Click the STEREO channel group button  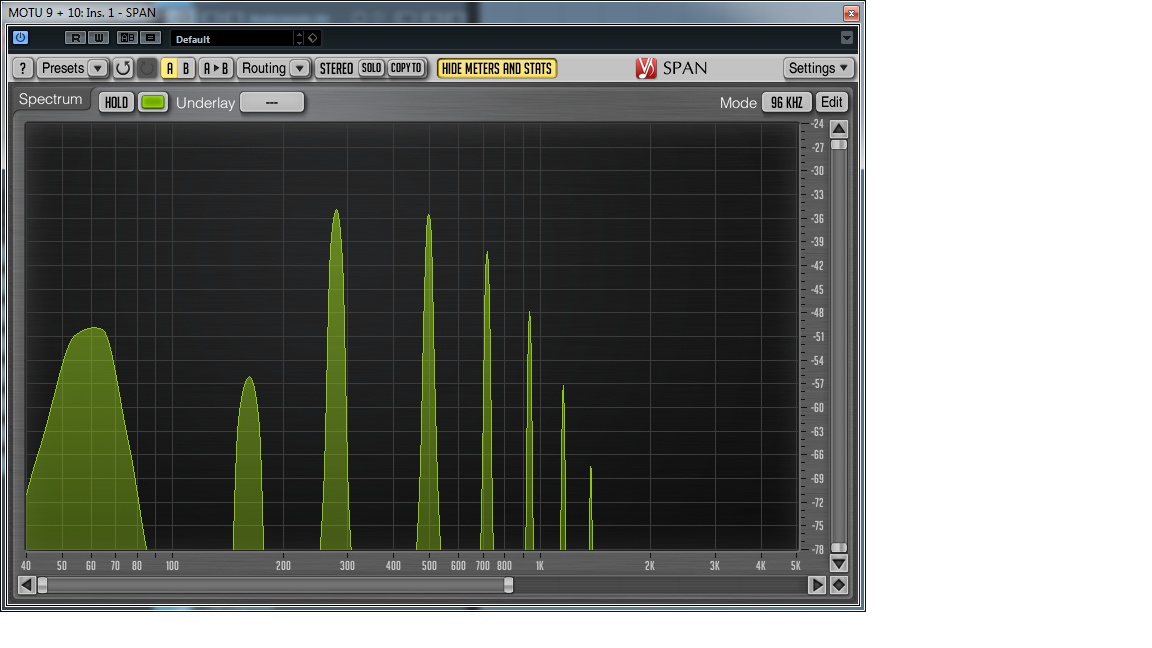(336, 68)
